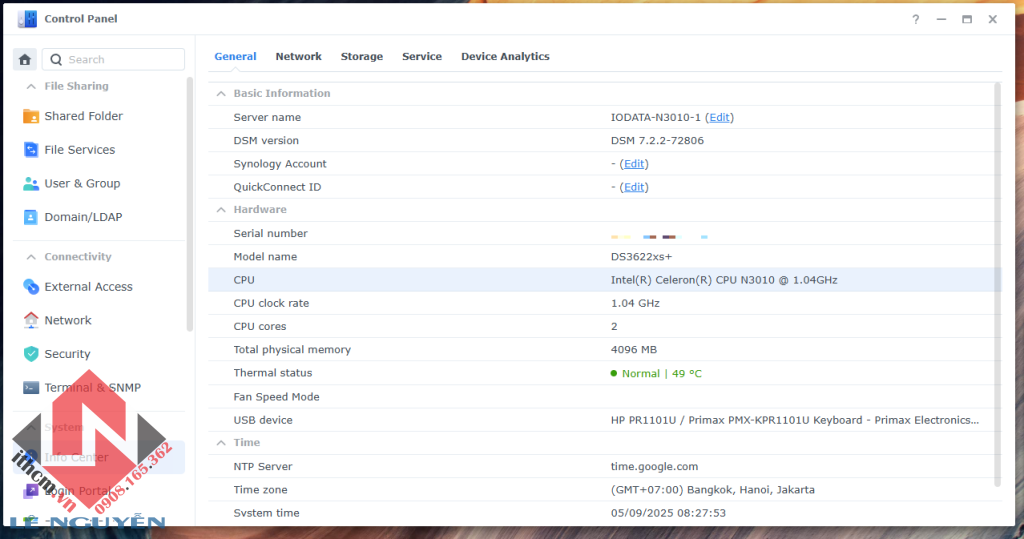Image resolution: width=1024 pixels, height=539 pixels.
Task: Select Model name value DS3622xs+
Action: (x=641, y=257)
